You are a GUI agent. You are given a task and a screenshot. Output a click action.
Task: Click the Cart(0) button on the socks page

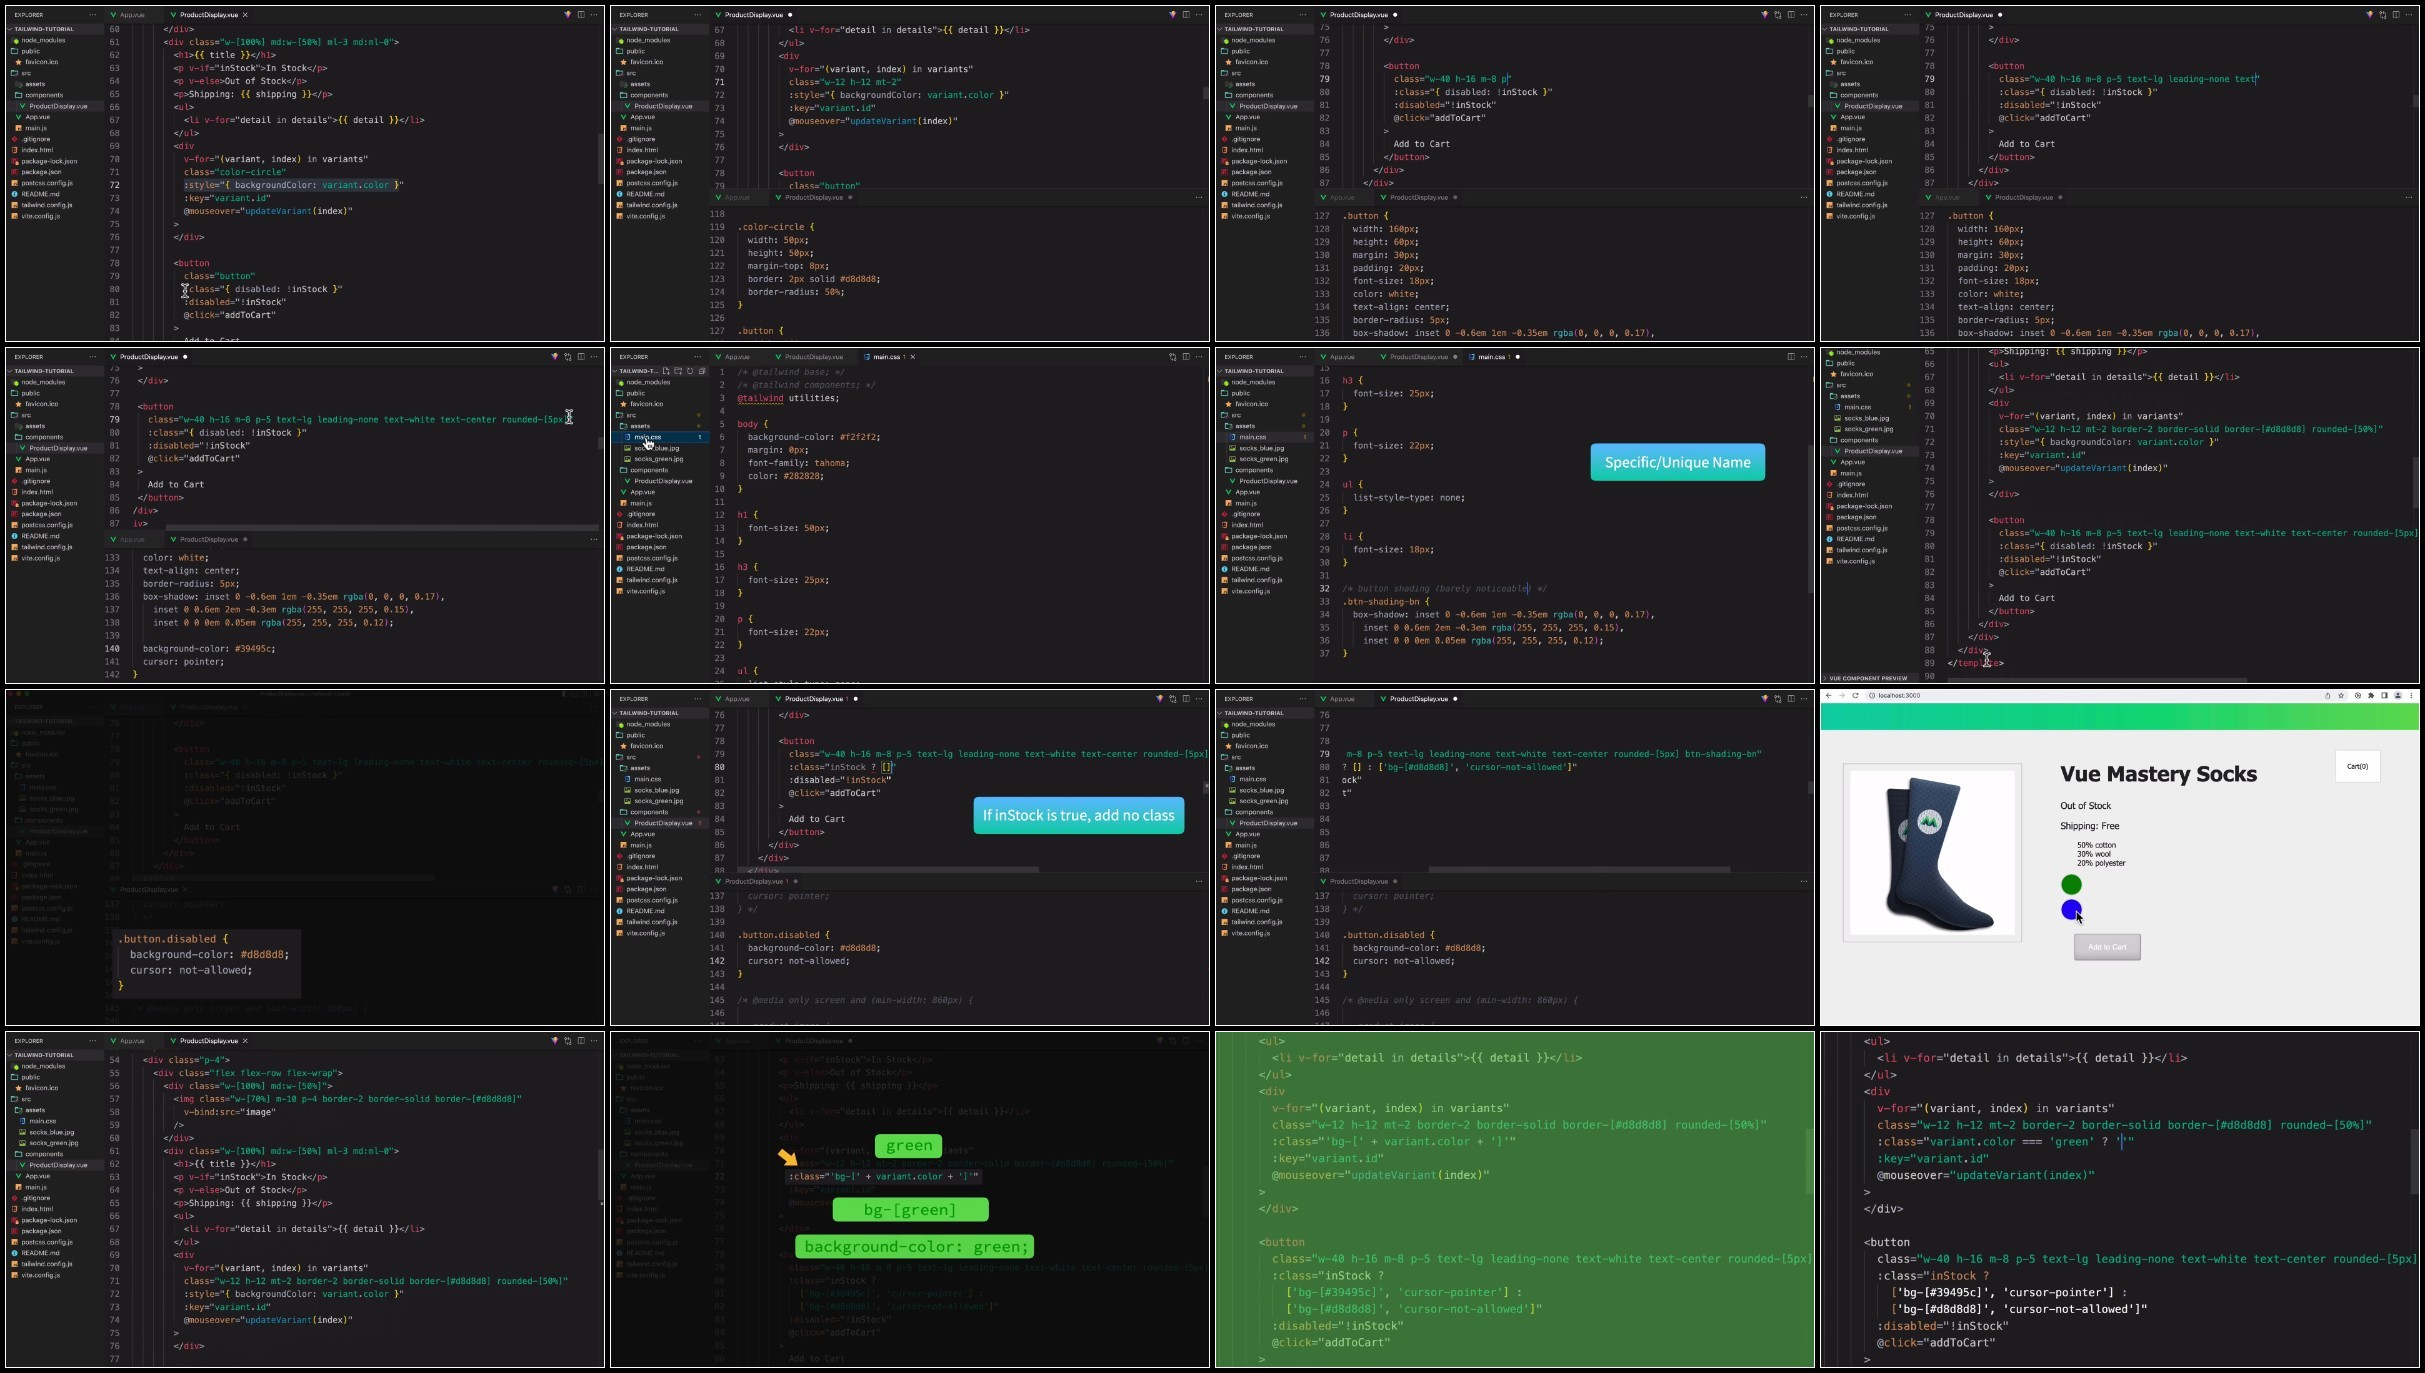2357,767
